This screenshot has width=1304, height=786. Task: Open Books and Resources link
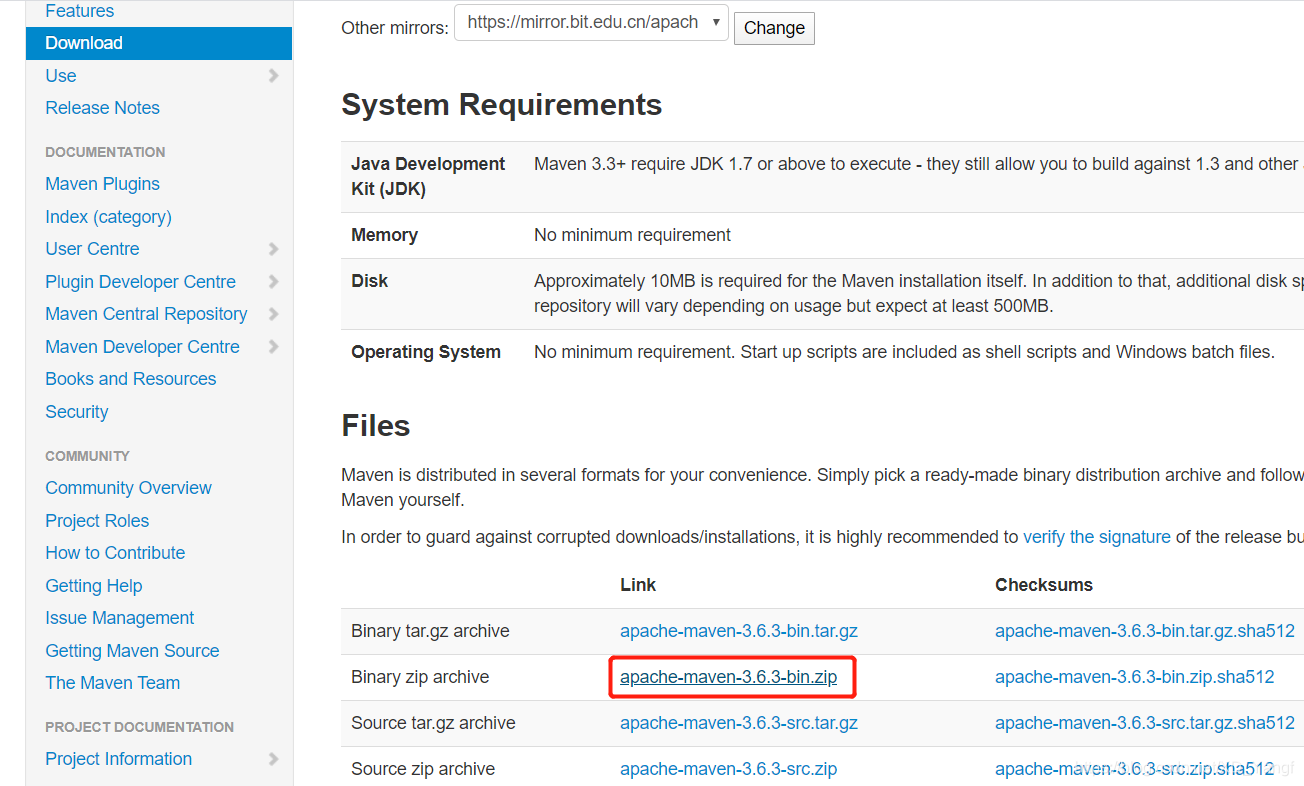pyautogui.click(x=130, y=379)
